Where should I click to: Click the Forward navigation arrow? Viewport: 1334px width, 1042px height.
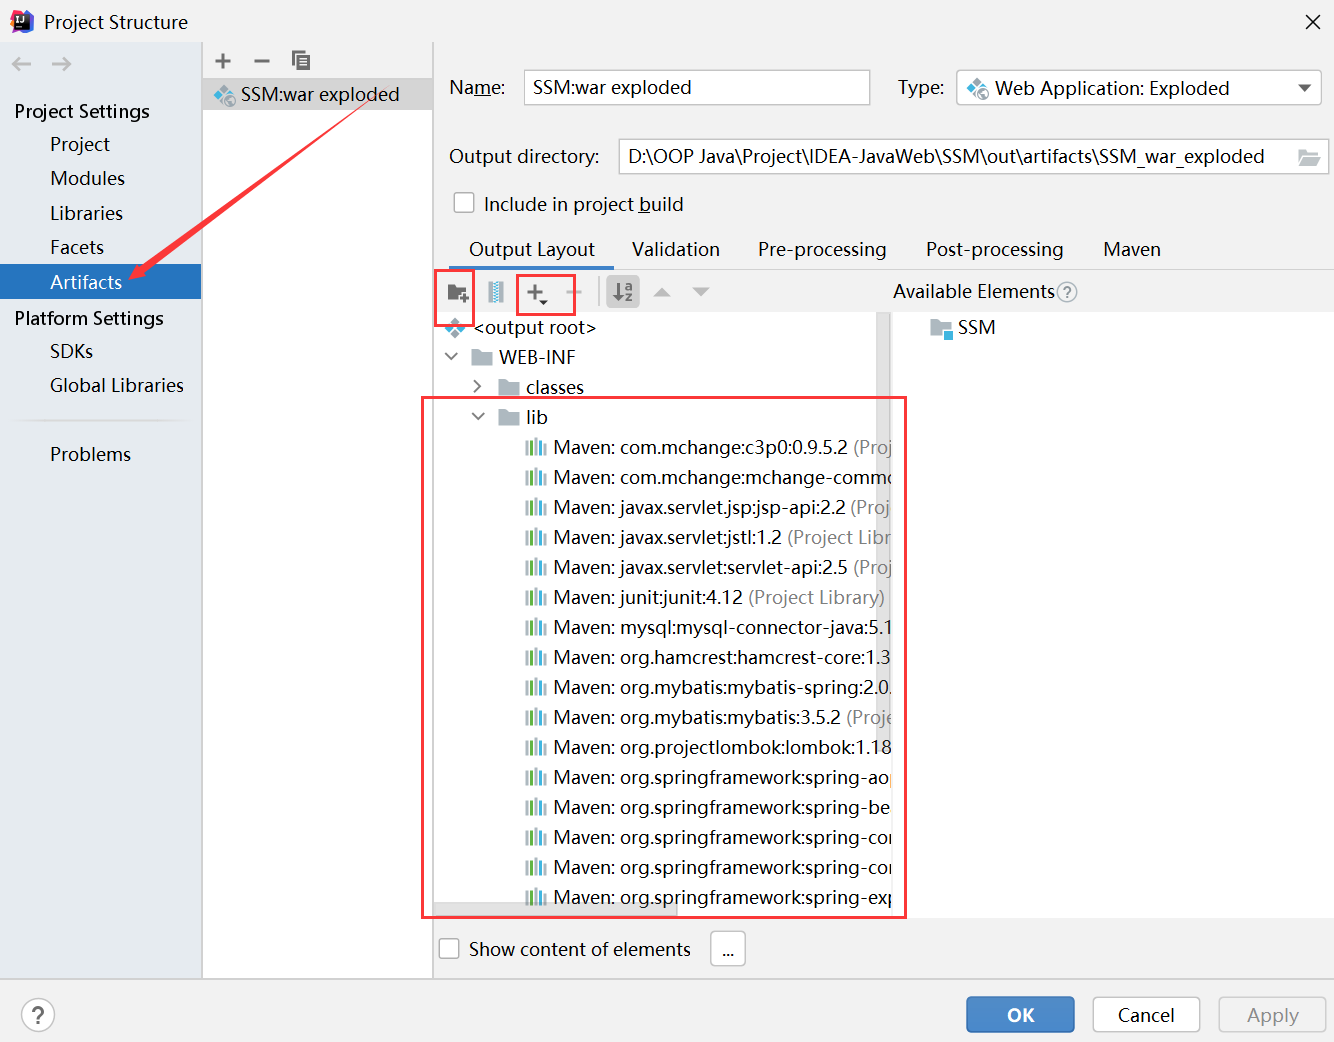coord(62,64)
